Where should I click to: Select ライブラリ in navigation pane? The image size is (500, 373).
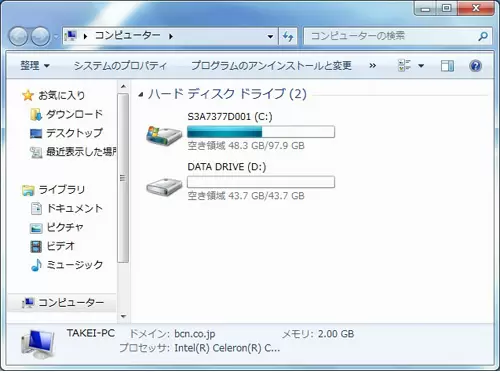point(62,190)
